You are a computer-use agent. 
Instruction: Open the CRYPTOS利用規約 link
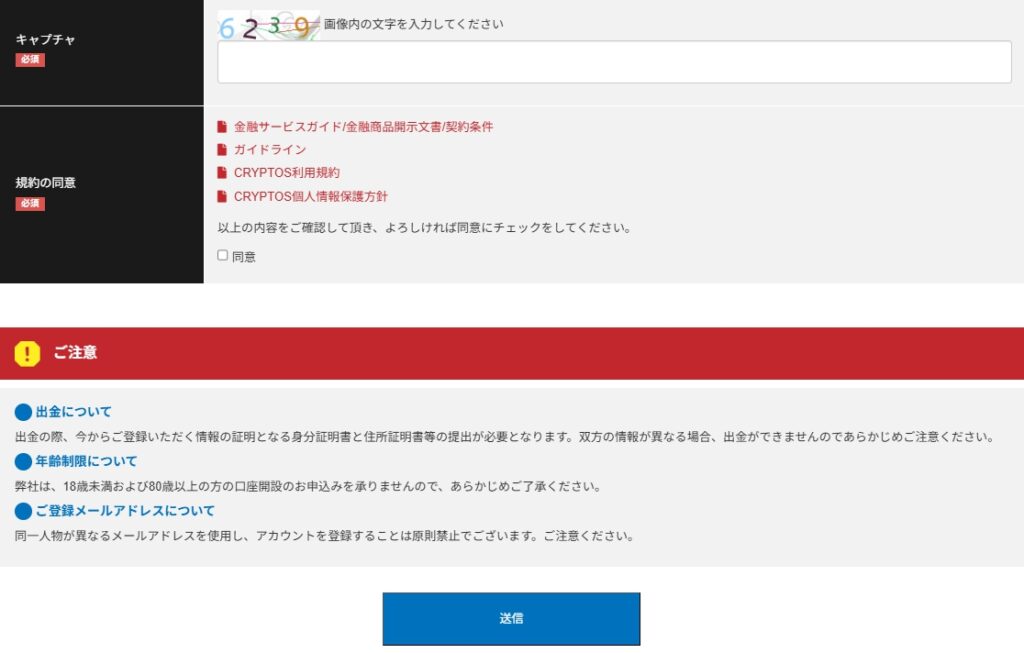286,173
